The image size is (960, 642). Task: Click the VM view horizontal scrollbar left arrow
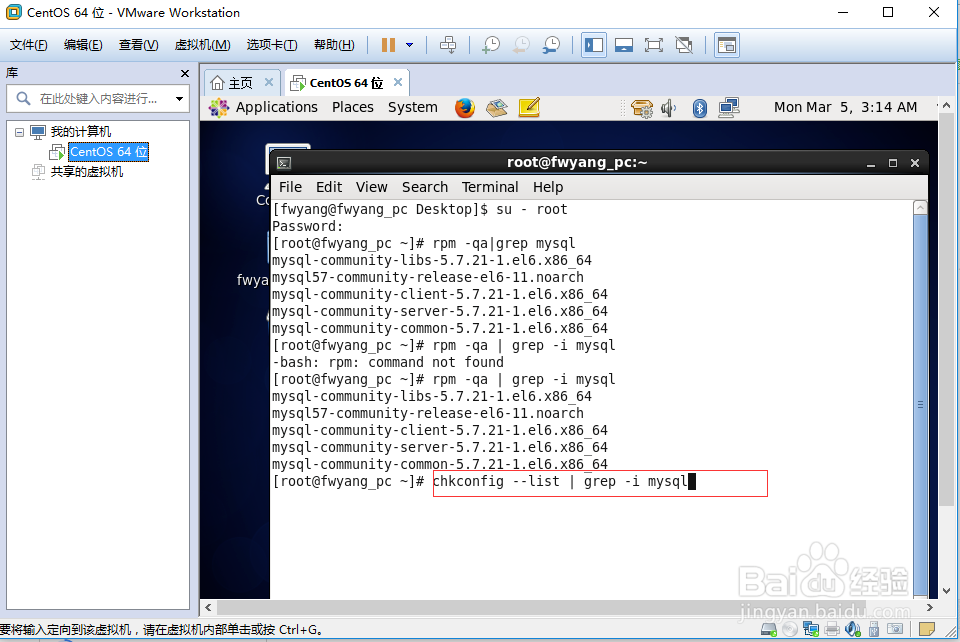click(208, 607)
